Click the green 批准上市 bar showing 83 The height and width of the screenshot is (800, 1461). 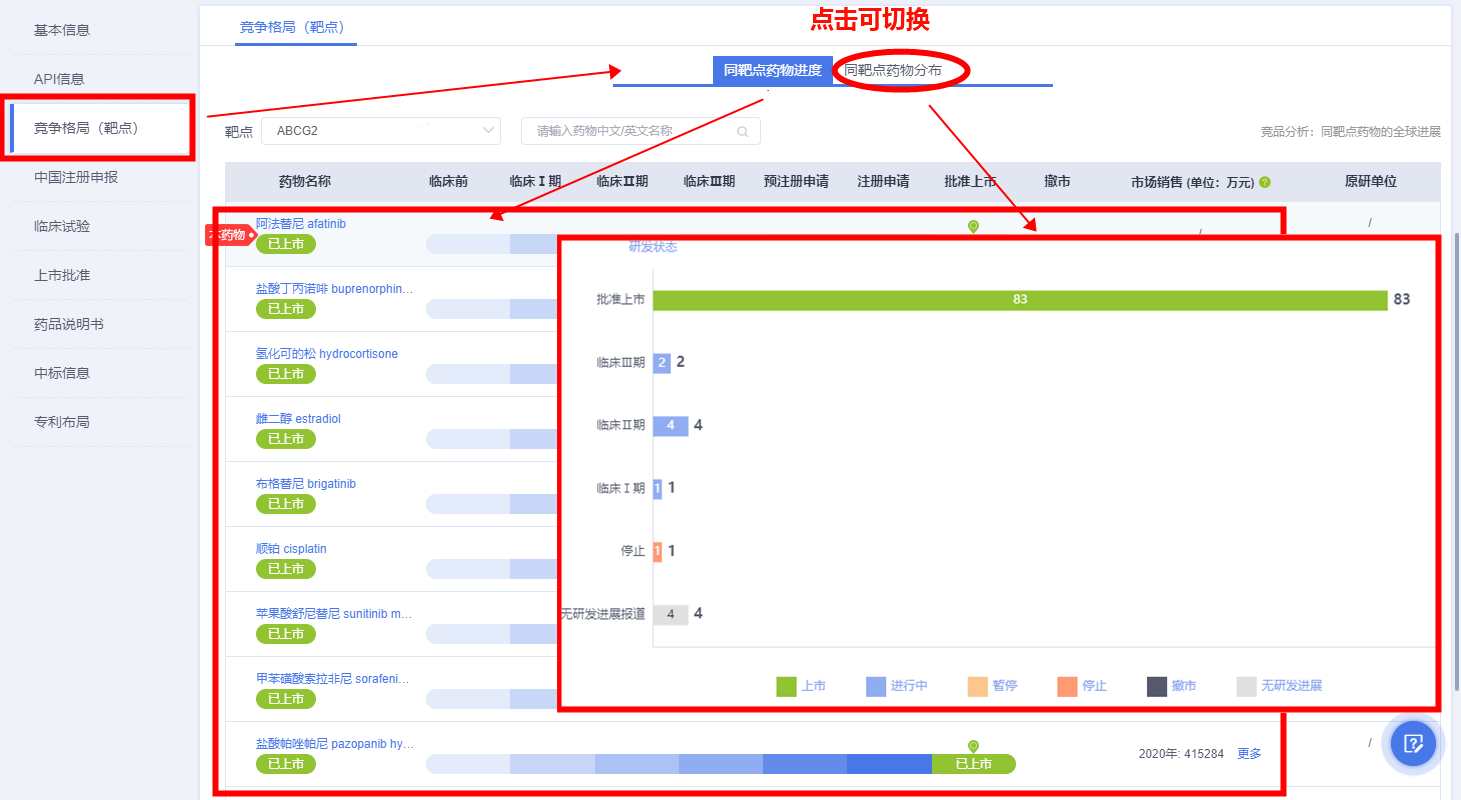(x=1020, y=300)
